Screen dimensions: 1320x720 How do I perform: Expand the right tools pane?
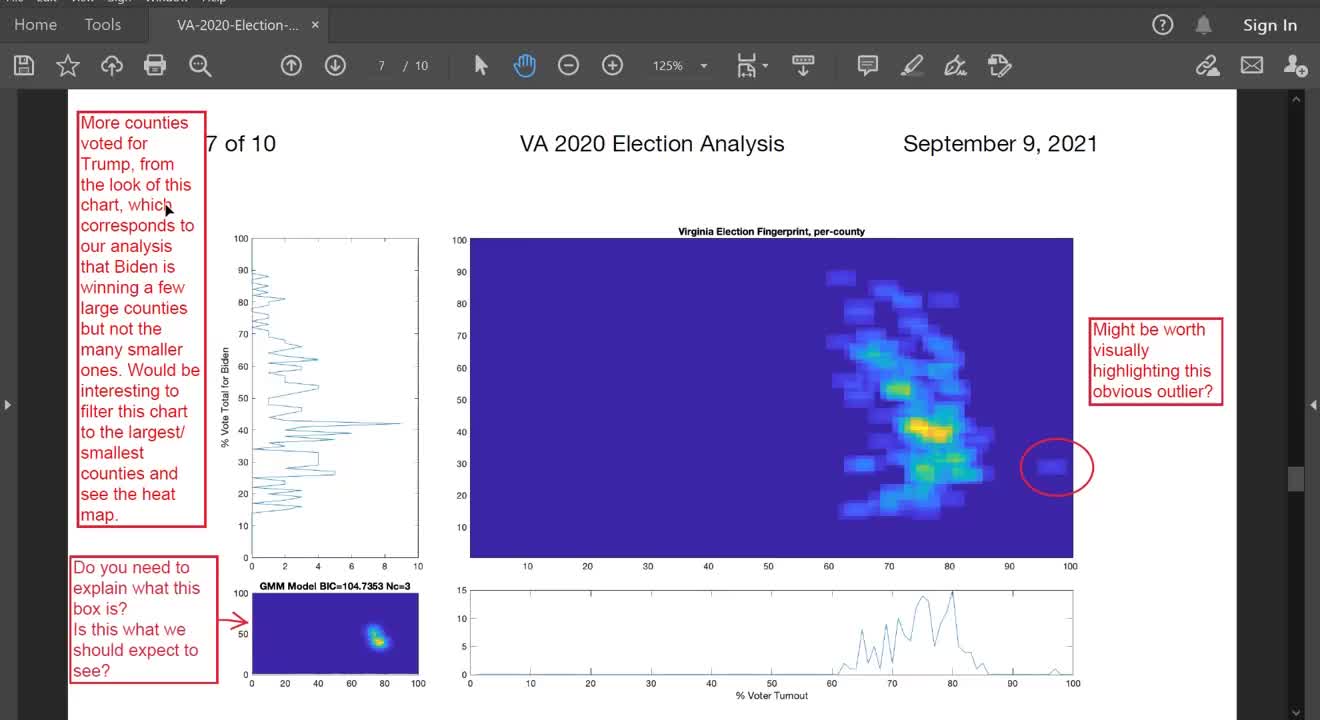[x=1313, y=404]
